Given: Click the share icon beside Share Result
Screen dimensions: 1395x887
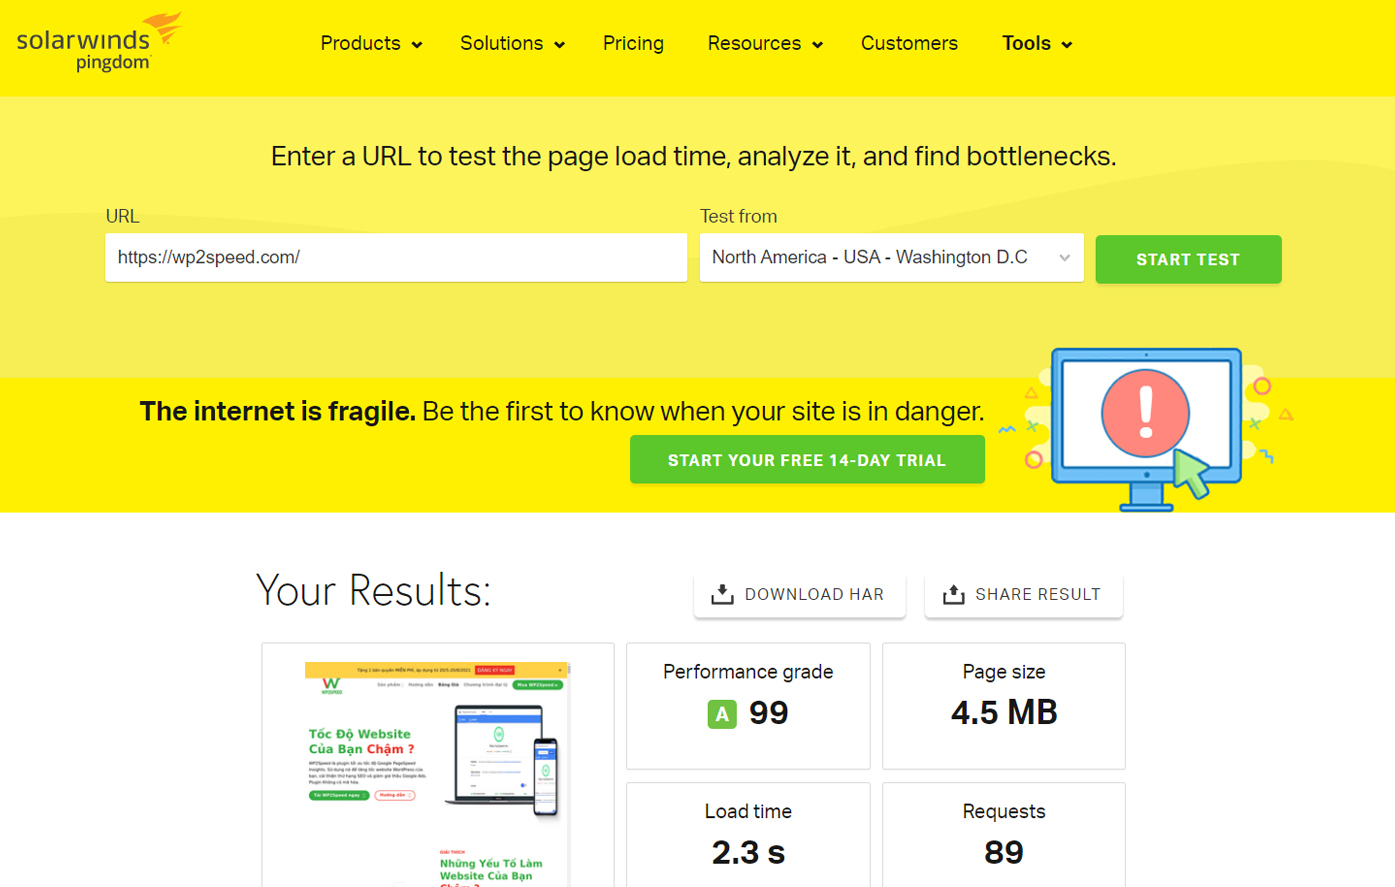Looking at the screenshot, I should coord(954,595).
